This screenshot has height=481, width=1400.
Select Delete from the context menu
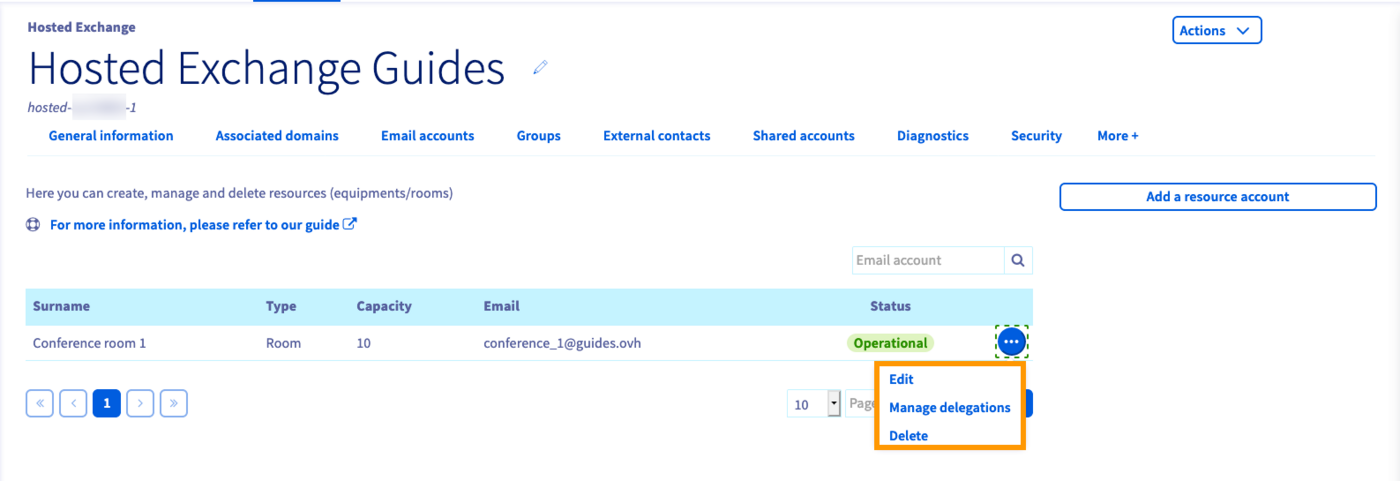pos(908,436)
